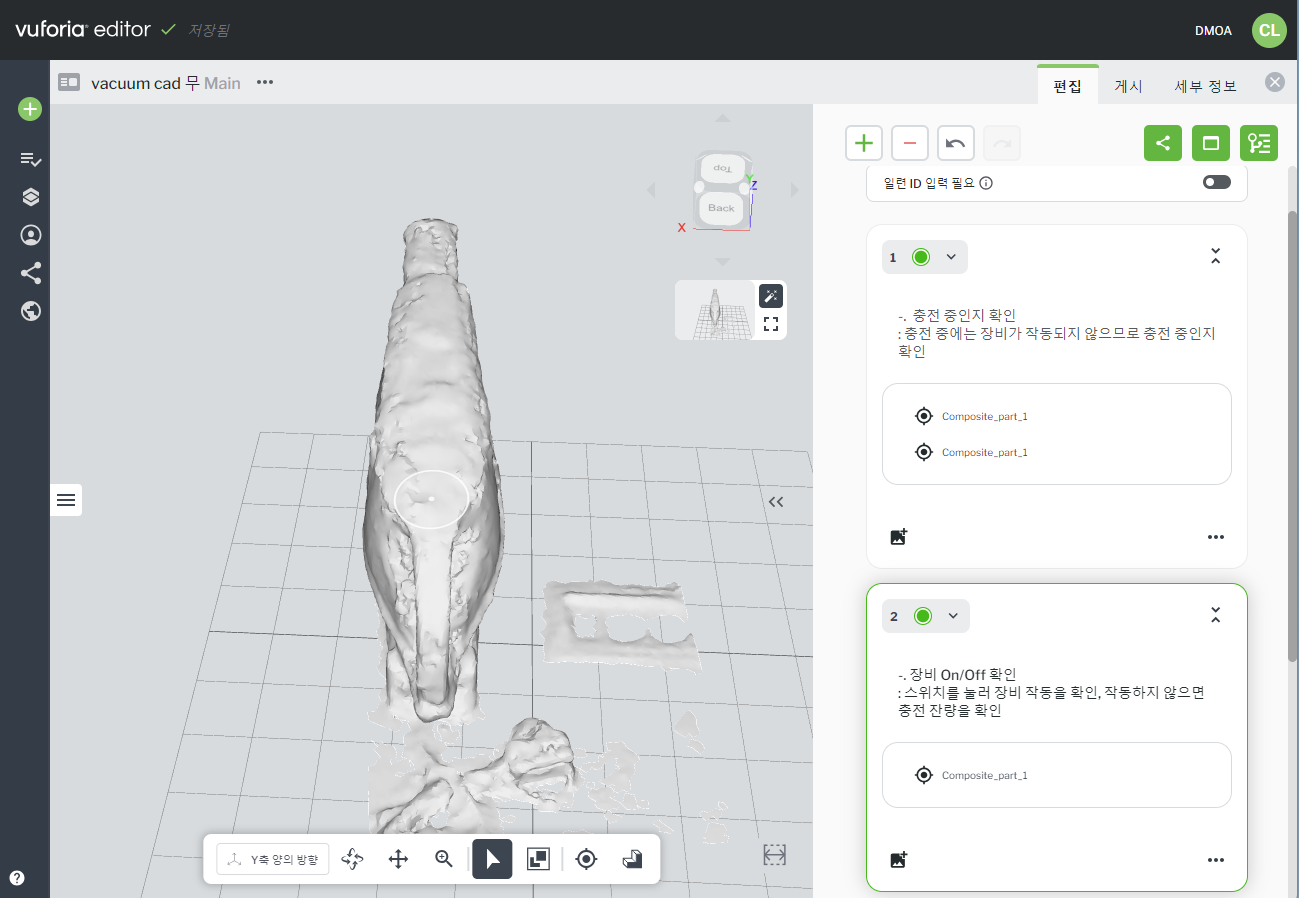
Task: Switch to the 게시 tab
Action: coord(1128,86)
